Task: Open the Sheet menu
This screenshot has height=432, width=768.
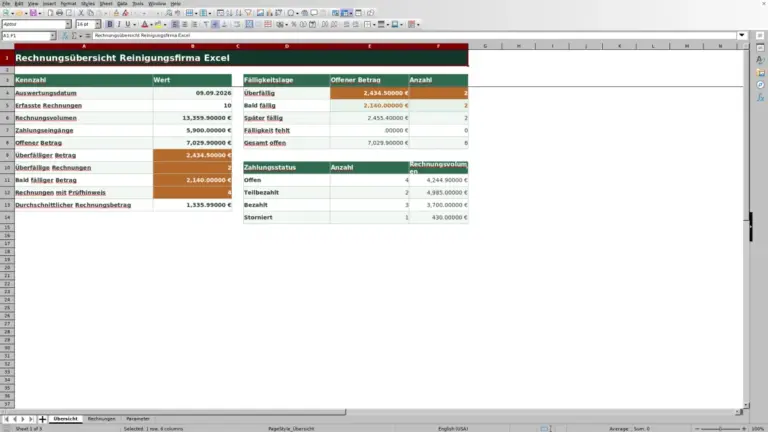Action: tap(106, 3)
